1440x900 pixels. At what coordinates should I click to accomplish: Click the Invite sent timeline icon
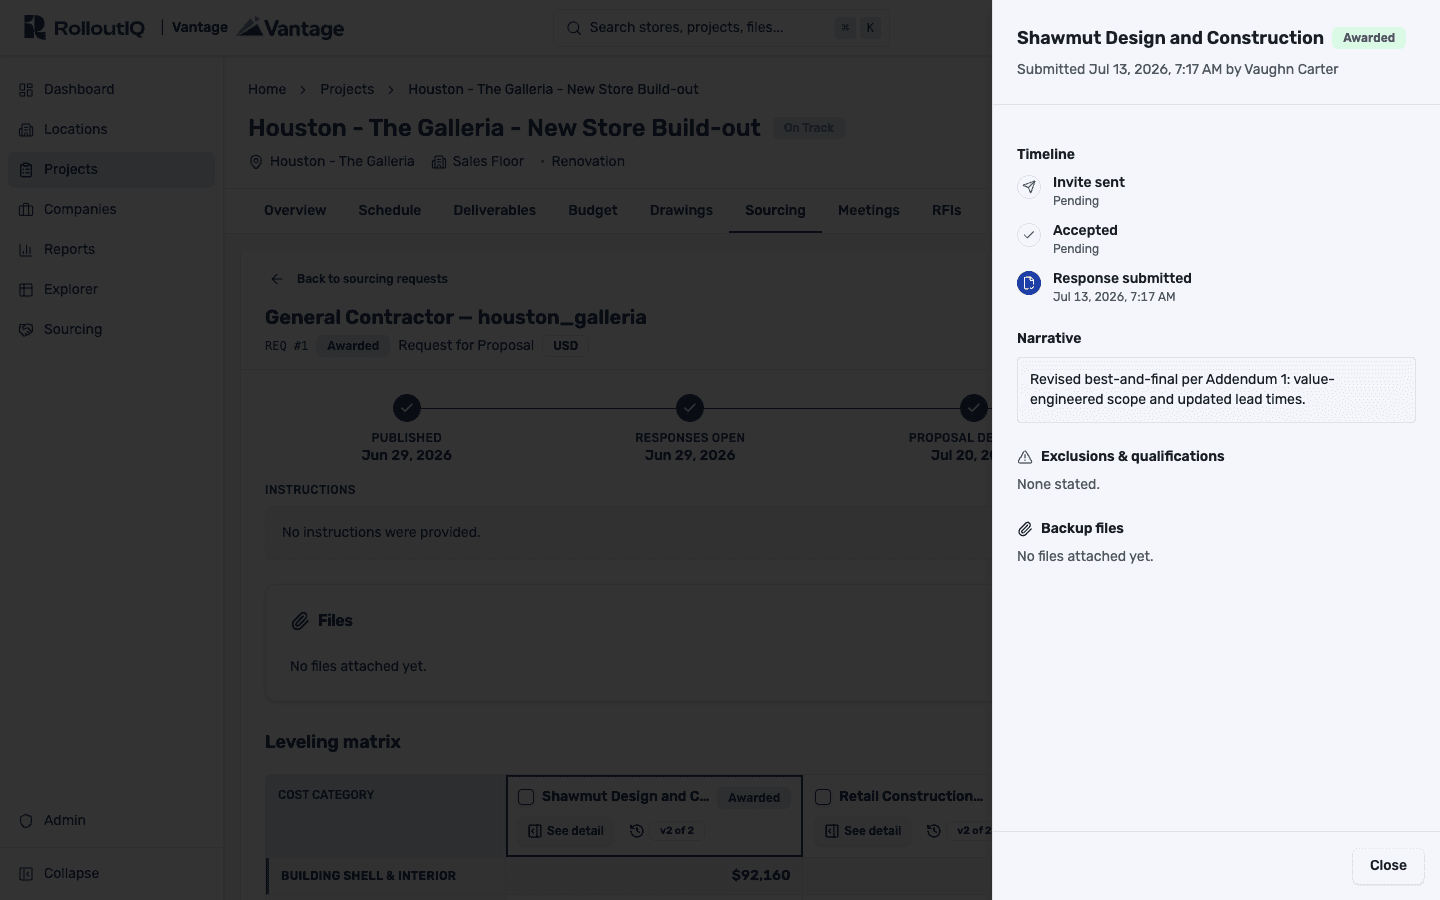[1029, 187]
